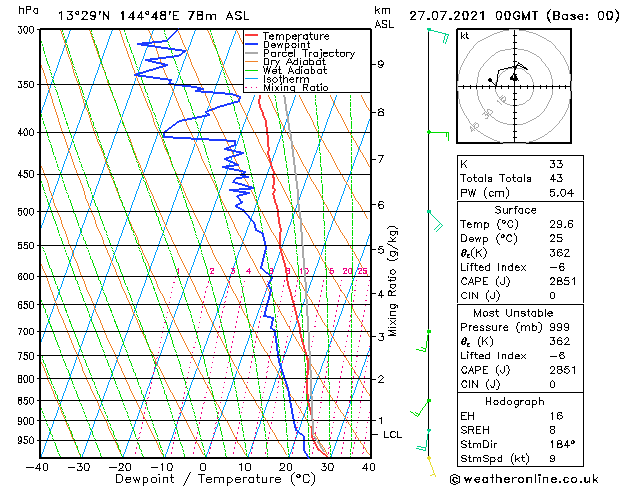Viewport: 629px width, 486px height.
Task: Click the wind barb at 500 hPa
Action: [435, 221]
